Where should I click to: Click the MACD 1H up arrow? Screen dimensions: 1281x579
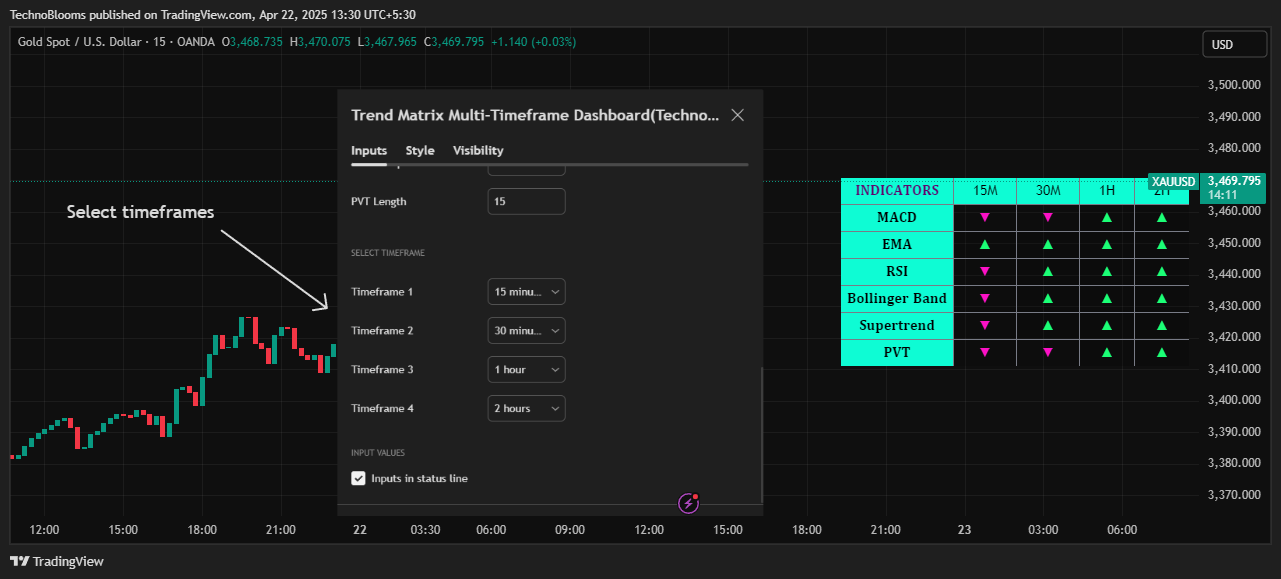[1107, 217]
